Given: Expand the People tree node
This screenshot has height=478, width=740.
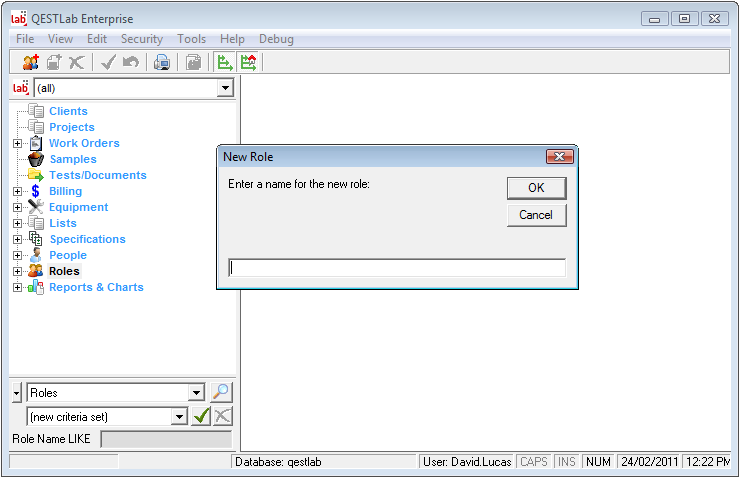Looking at the screenshot, I should [x=17, y=256].
